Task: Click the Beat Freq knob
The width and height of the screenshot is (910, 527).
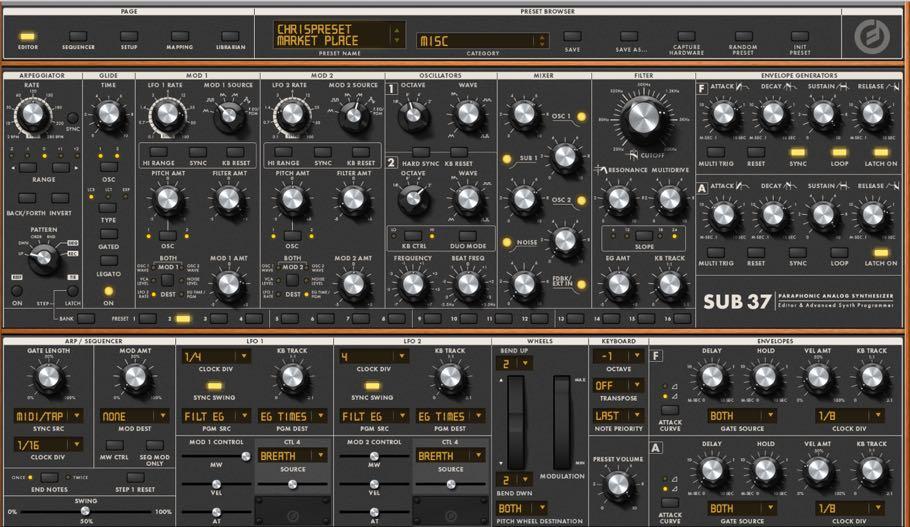Action: click(x=468, y=284)
